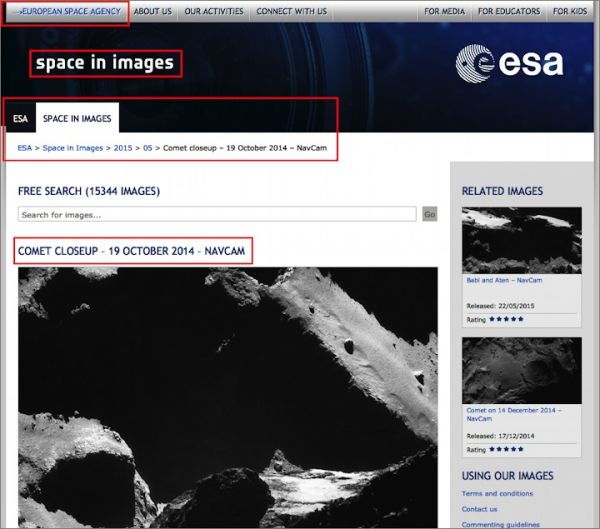Select the ESA tab
The height and width of the screenshot is (529, 600).
coord(20,119)
